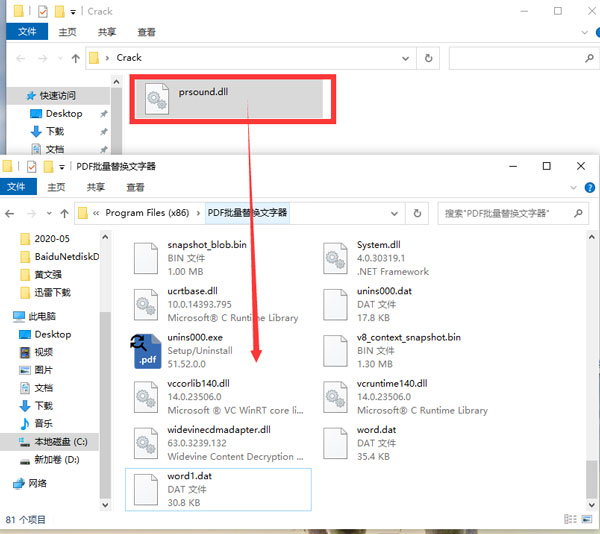Click PDF批量替换文字器 breadcrumb segment

point(247,213)
